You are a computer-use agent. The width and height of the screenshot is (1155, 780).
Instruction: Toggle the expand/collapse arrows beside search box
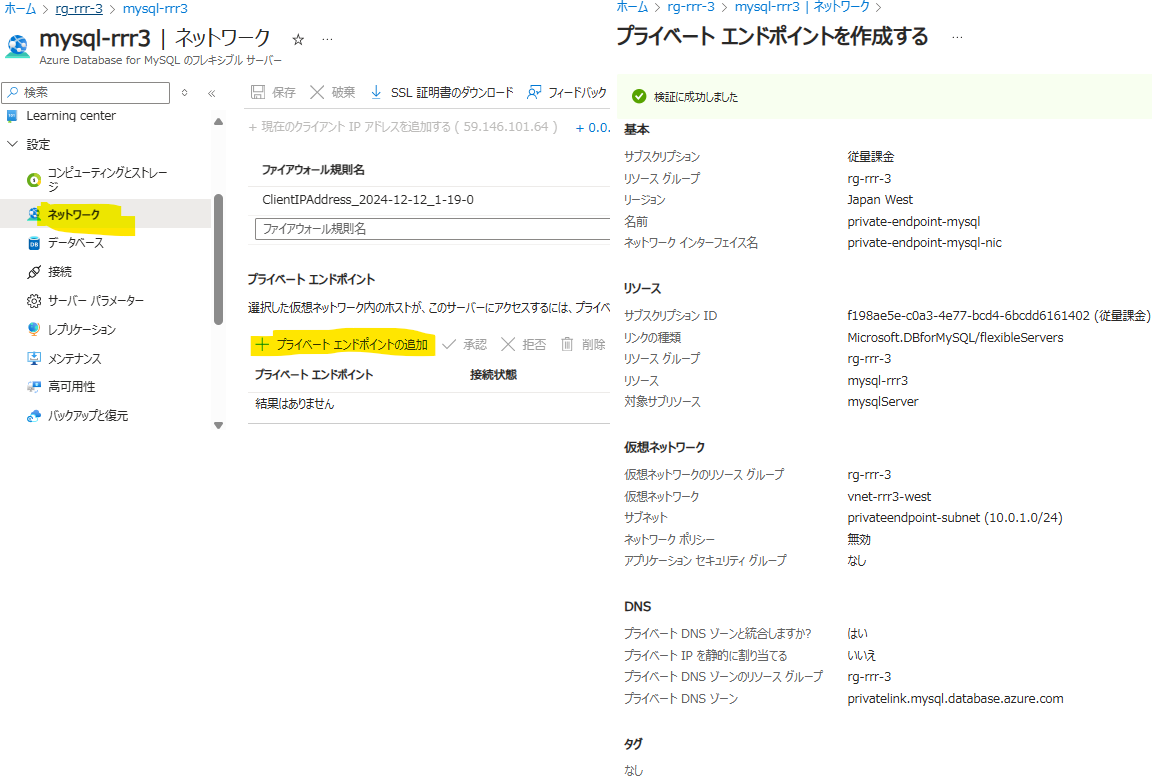(184, 93)
